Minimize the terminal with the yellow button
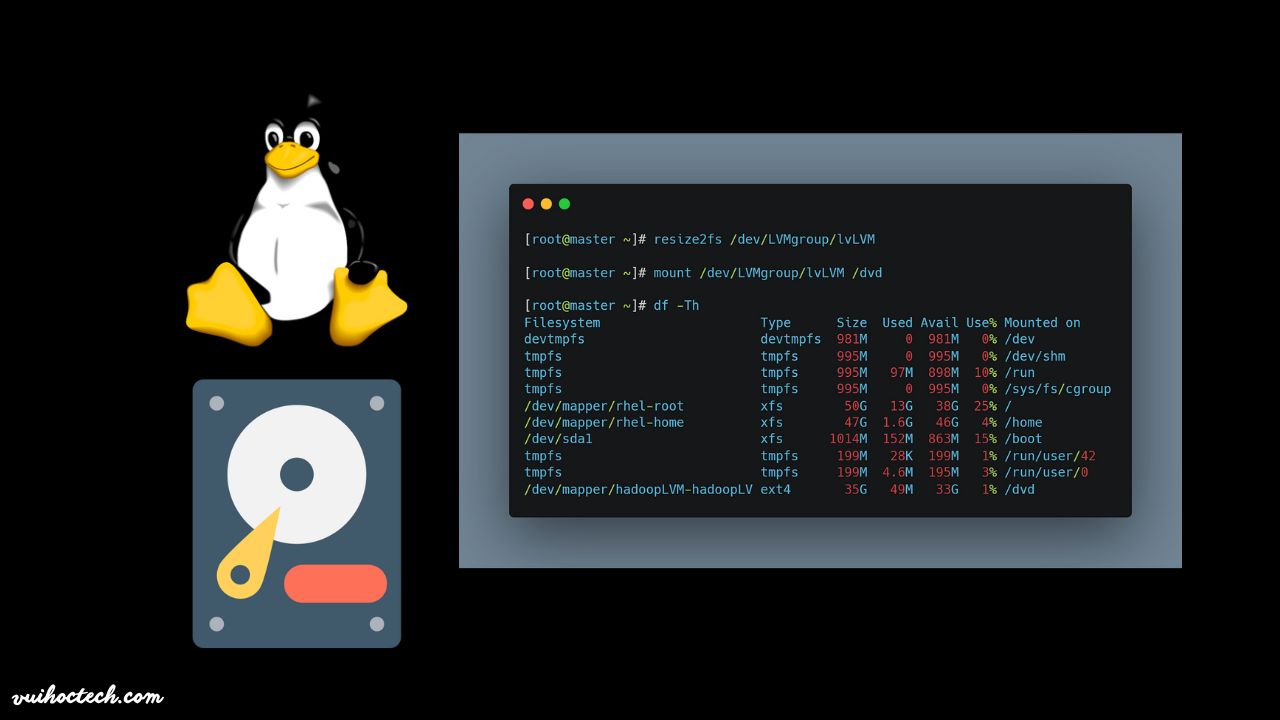The height and width of the screenshot is (720, 1280). pyautogui.click(x=546, y=204)
